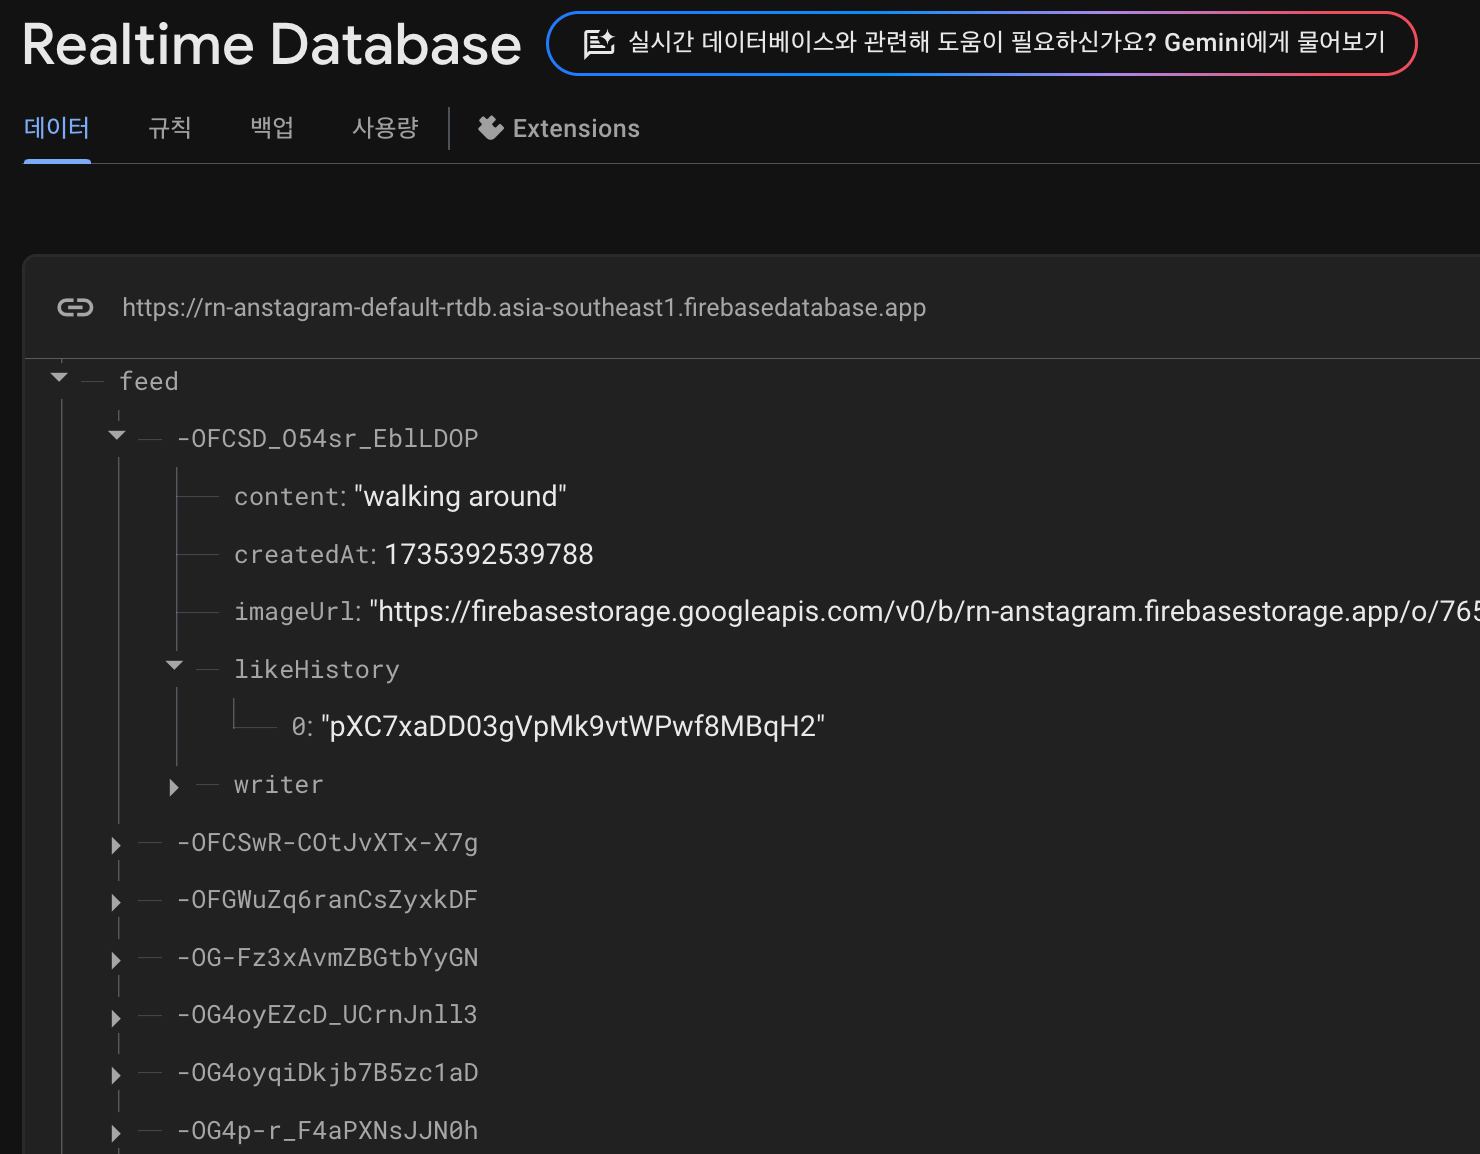Select the -OFCSD_O54sr_EblLDOP key label
Screen dimensions: 1480x1154
328,438
